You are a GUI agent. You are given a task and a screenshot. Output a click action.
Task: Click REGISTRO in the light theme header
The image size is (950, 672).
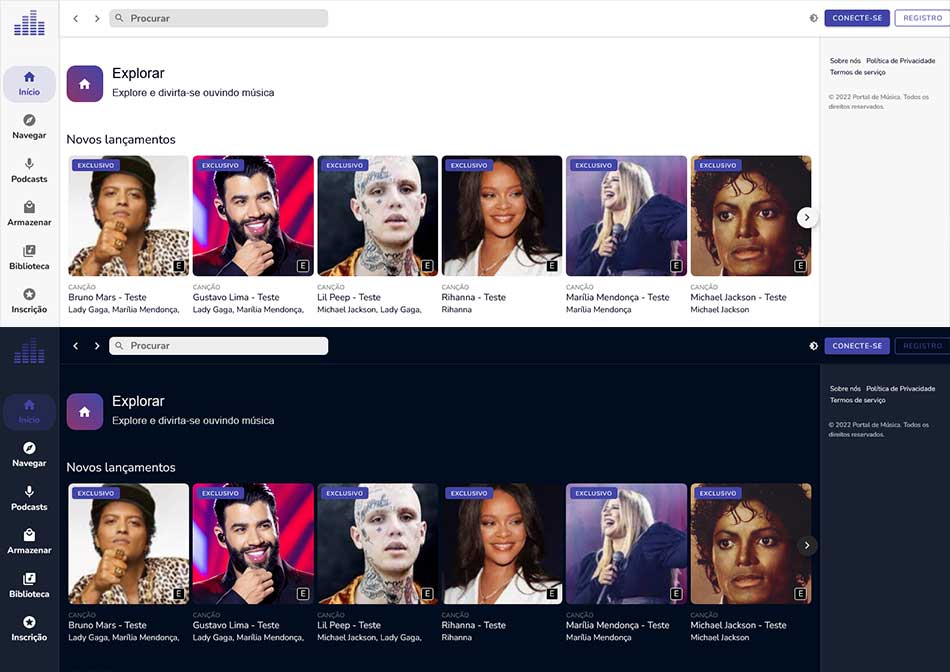[923, 18]
